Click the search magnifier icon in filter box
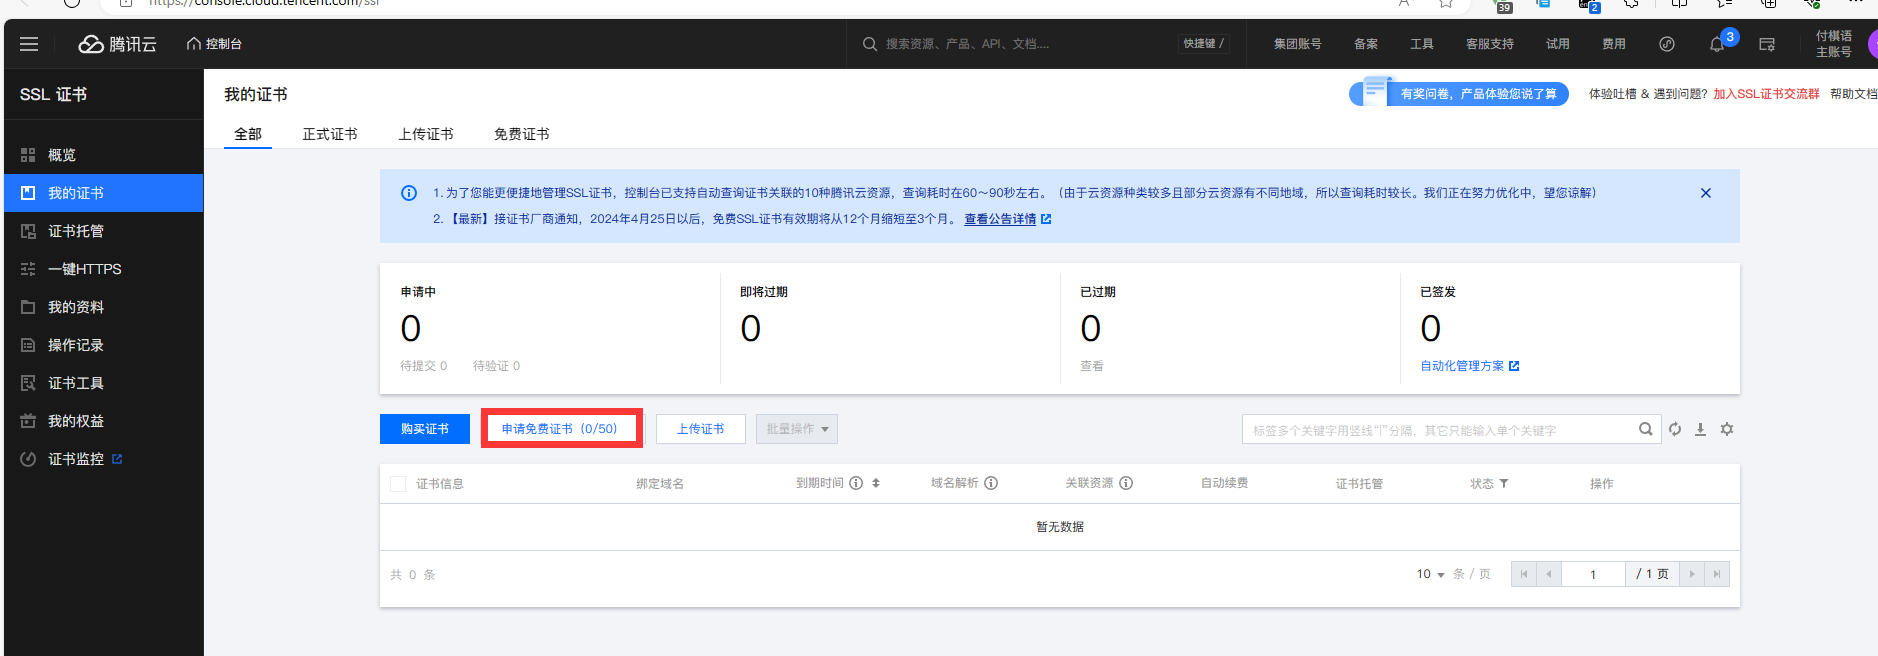The height and width of the screenshot is (656, 1878). point(1645,429)
